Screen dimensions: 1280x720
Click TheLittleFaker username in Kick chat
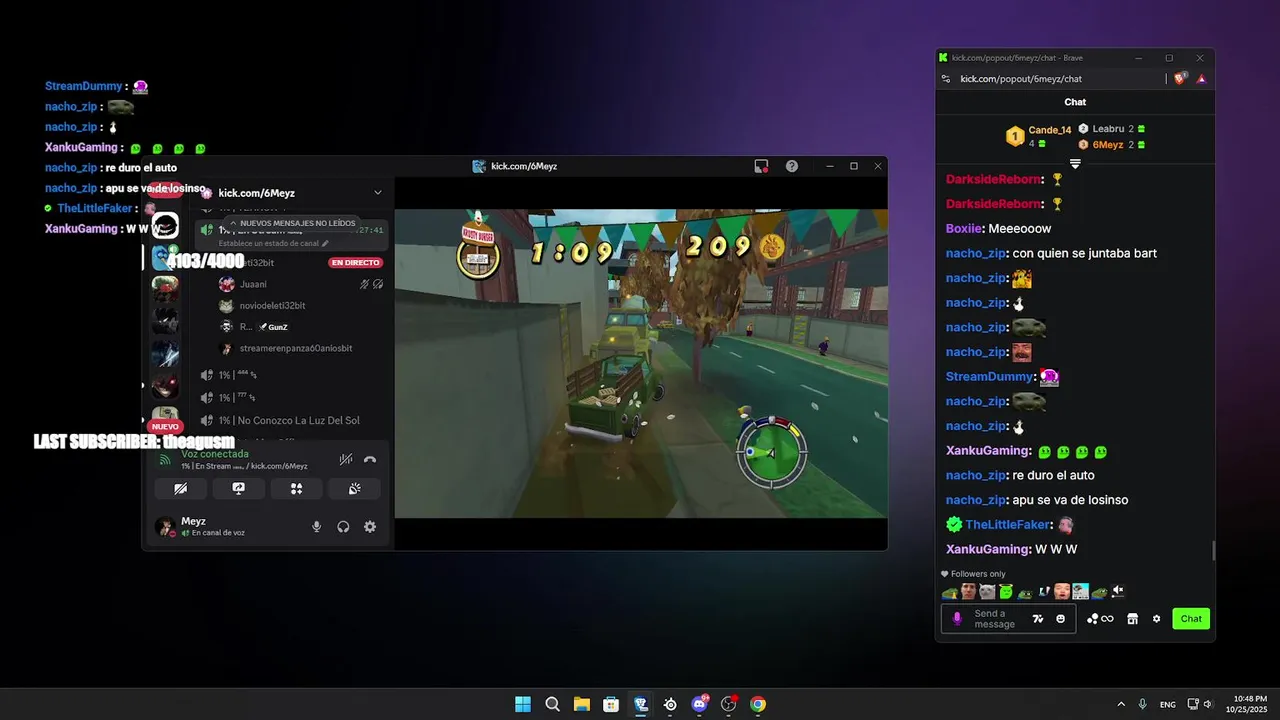click(x=1008, y=524)
